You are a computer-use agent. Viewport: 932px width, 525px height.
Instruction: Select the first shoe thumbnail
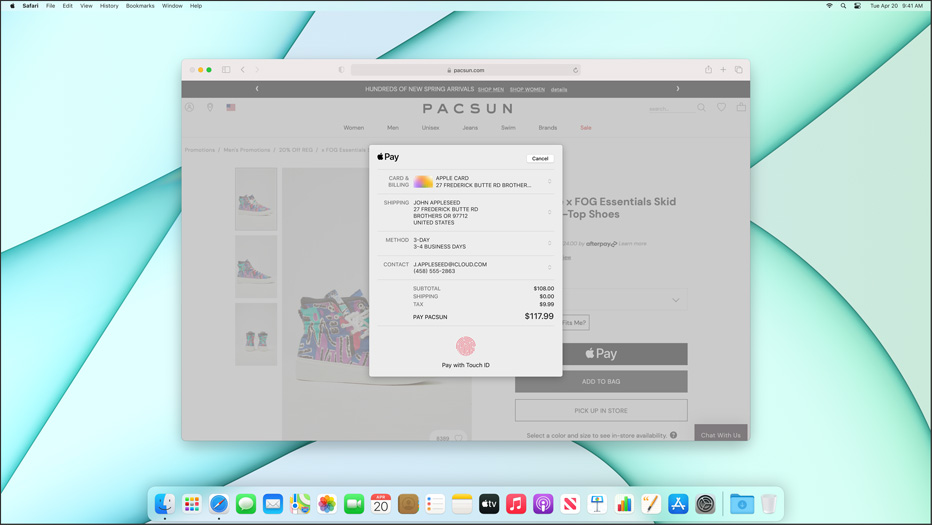coord(256,199)
